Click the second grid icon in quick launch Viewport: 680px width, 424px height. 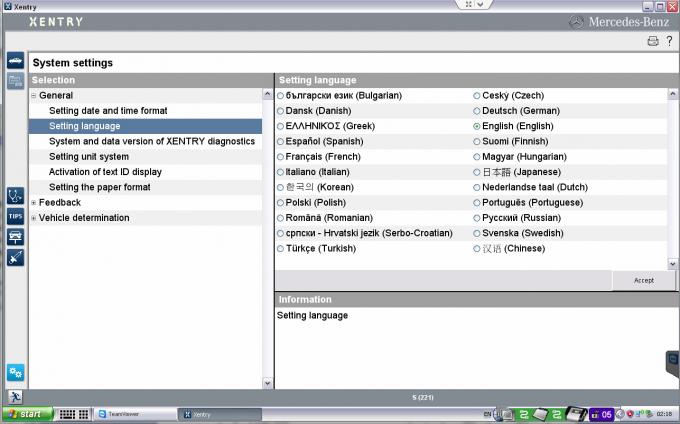tap(84, 414)
